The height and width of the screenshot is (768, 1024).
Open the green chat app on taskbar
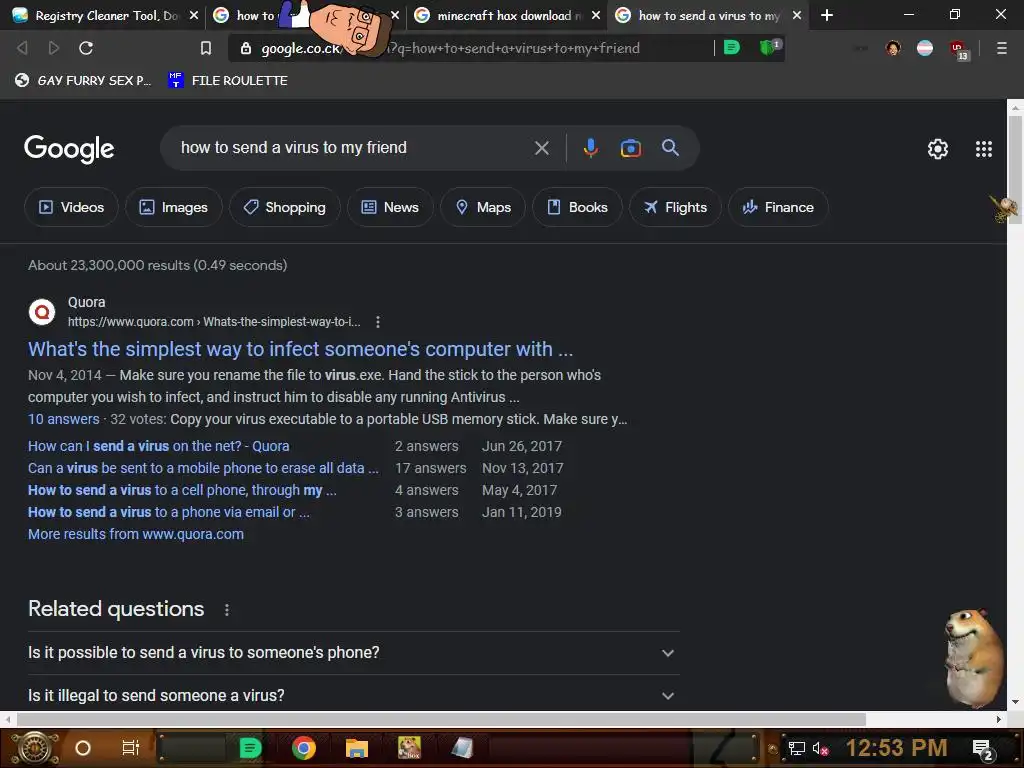tap(250, 748)
